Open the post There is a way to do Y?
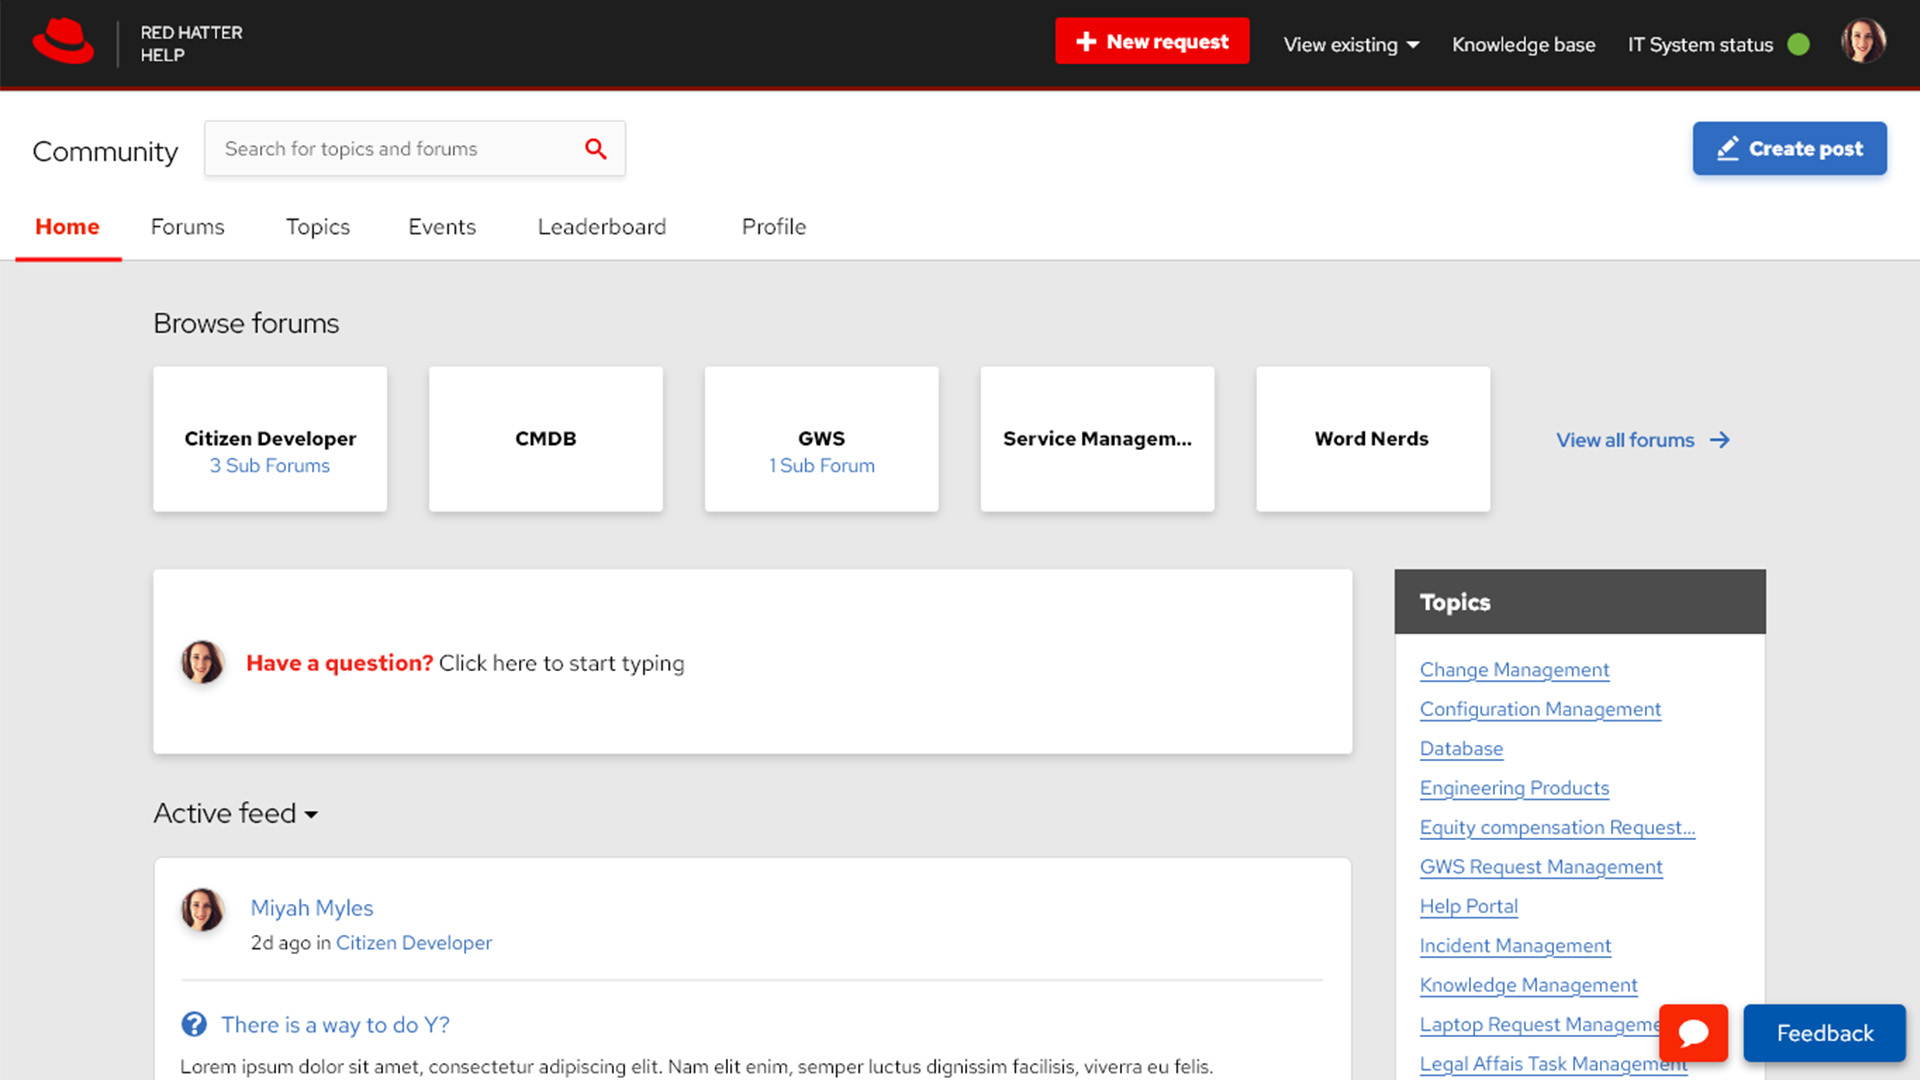Image resolution: width=1920 pixels, height=1080 pixels. 335,1025
